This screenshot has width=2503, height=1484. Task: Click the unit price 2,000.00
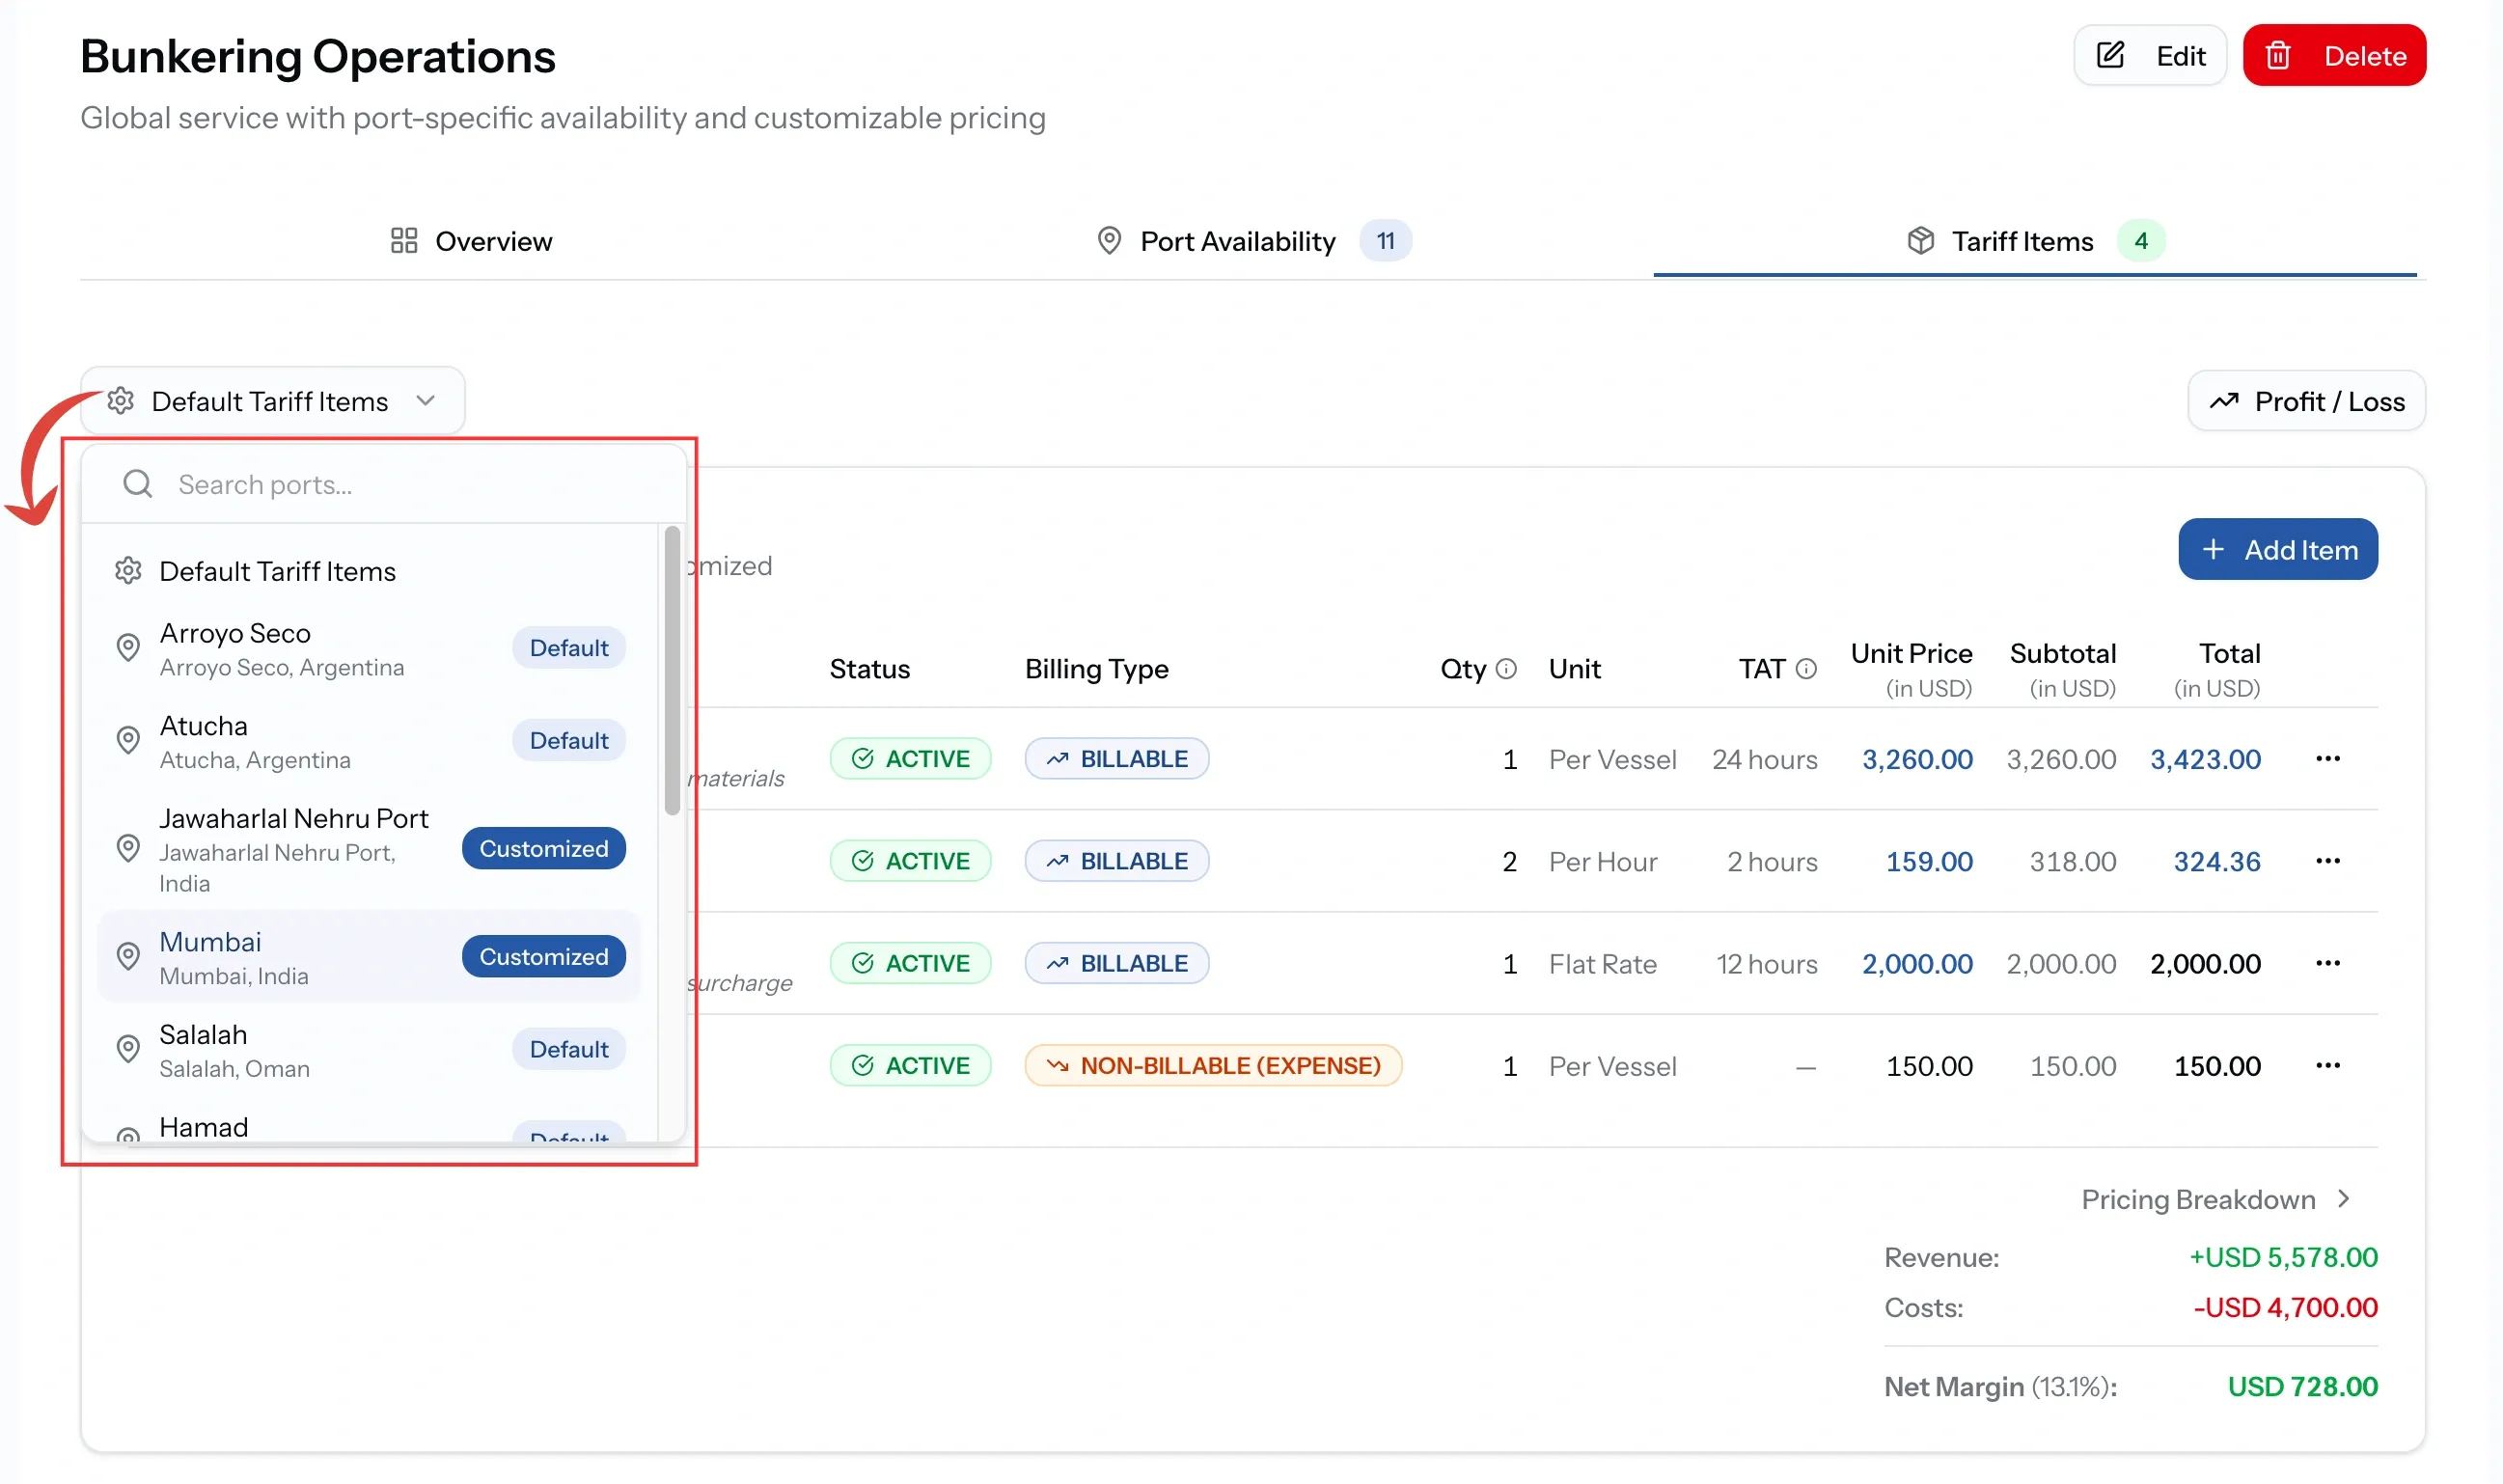pyautogui.click(x=1917, y=963)
